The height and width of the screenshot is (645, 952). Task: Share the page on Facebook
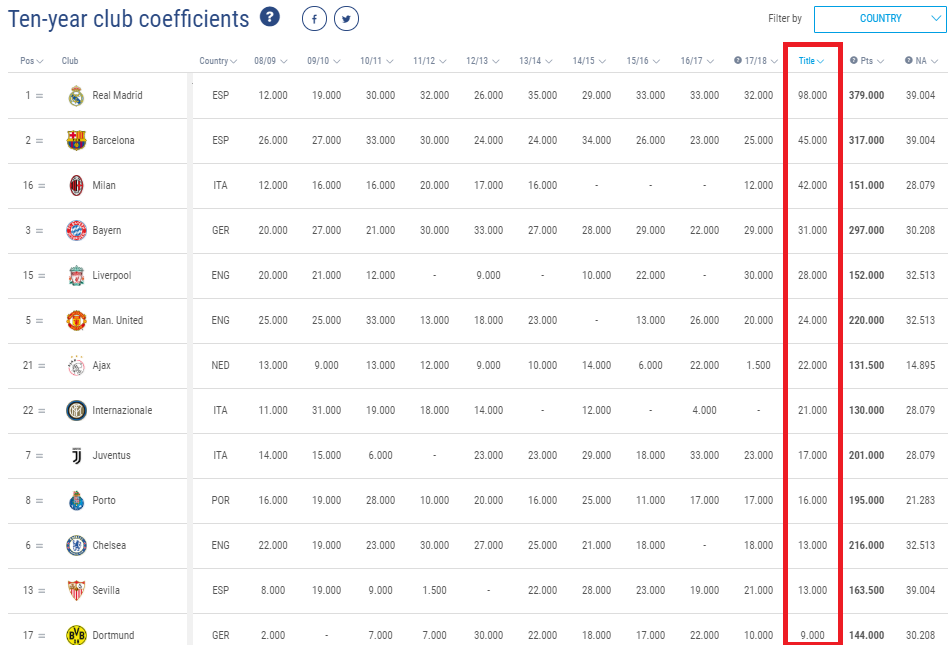click(314, 18)
